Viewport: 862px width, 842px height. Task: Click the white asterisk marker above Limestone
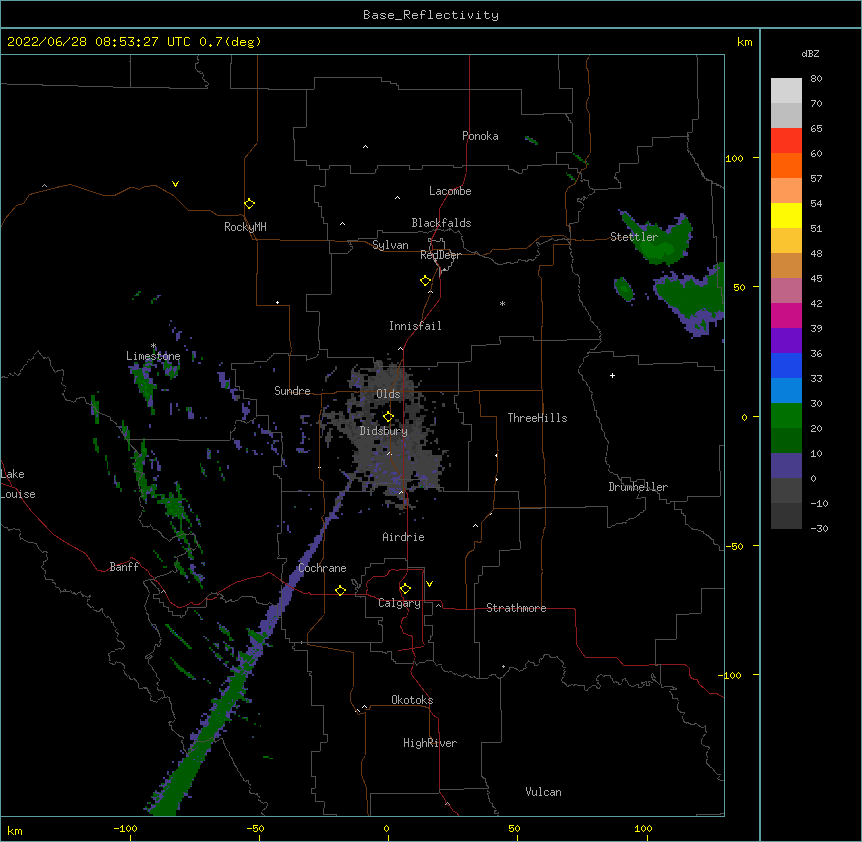tap(153, 346)
